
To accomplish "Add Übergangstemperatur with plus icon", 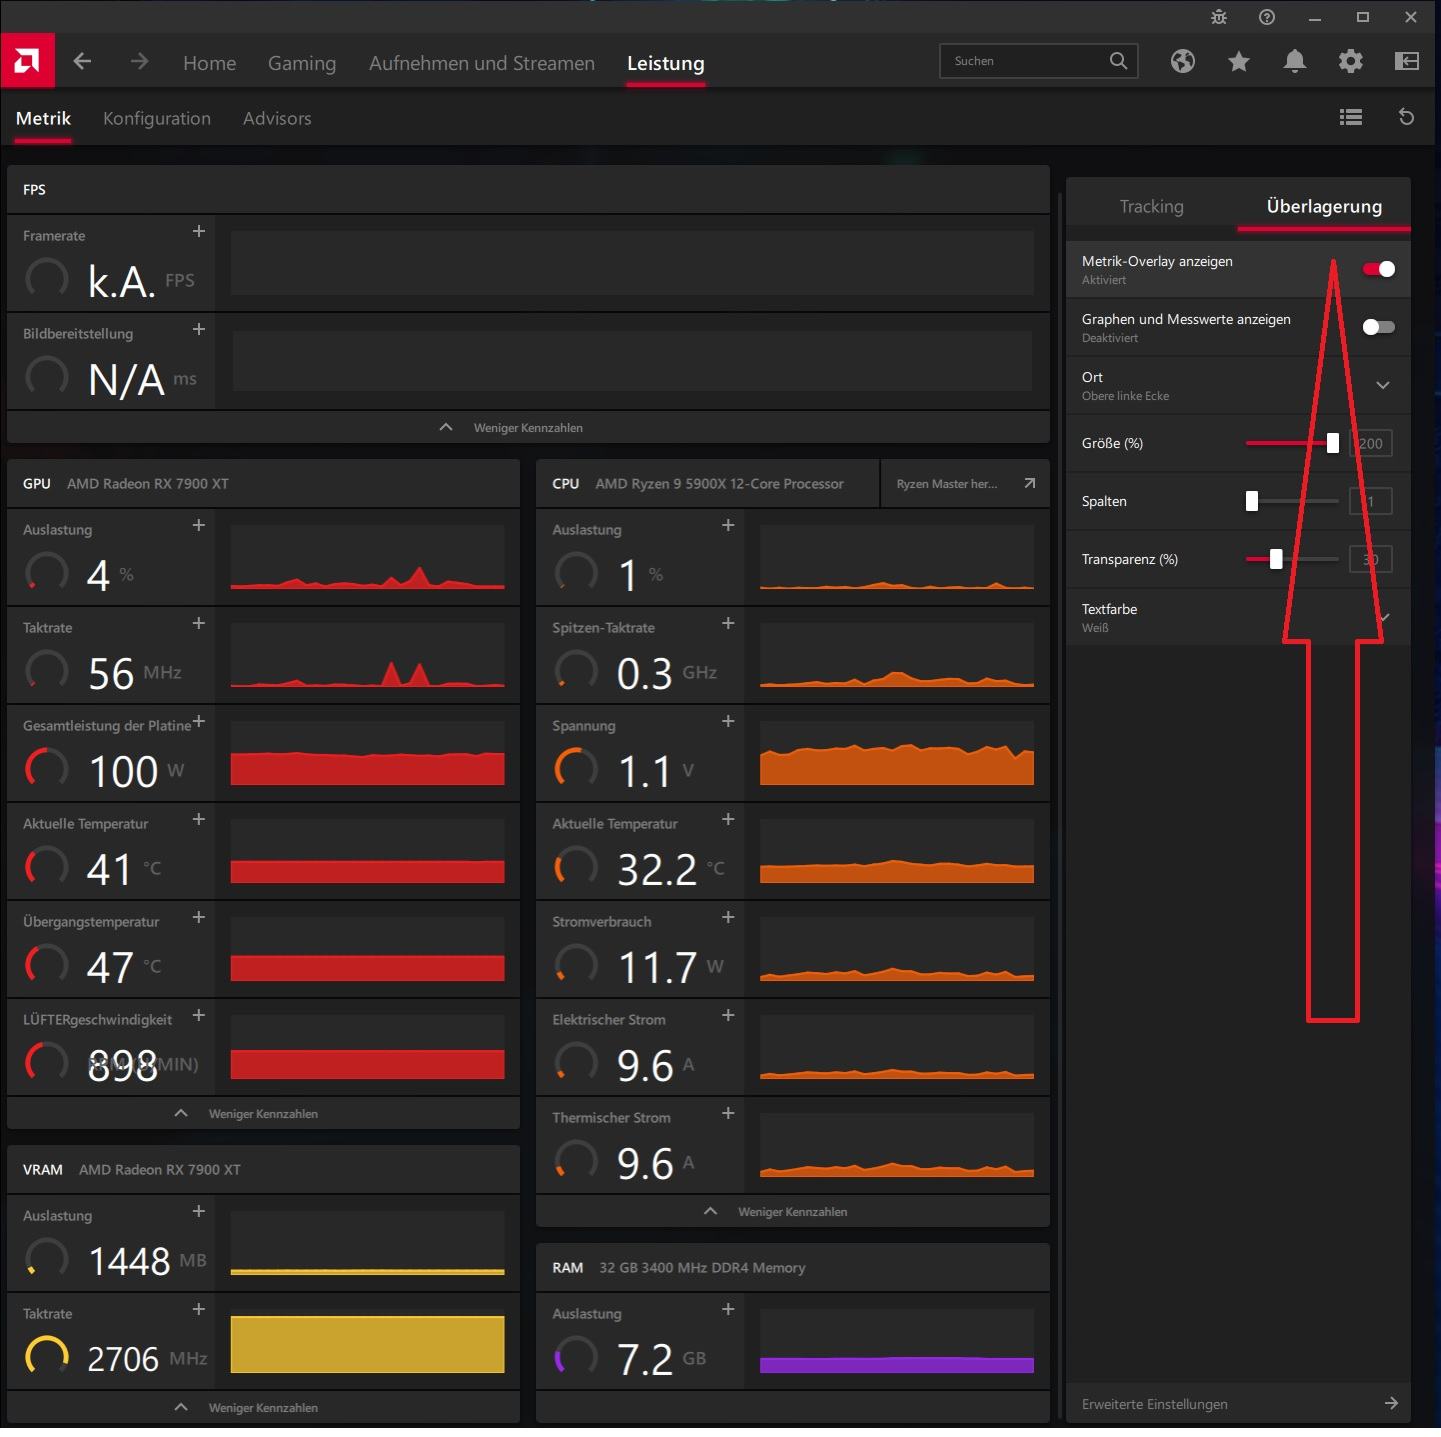I will click(x=198, y=918).
